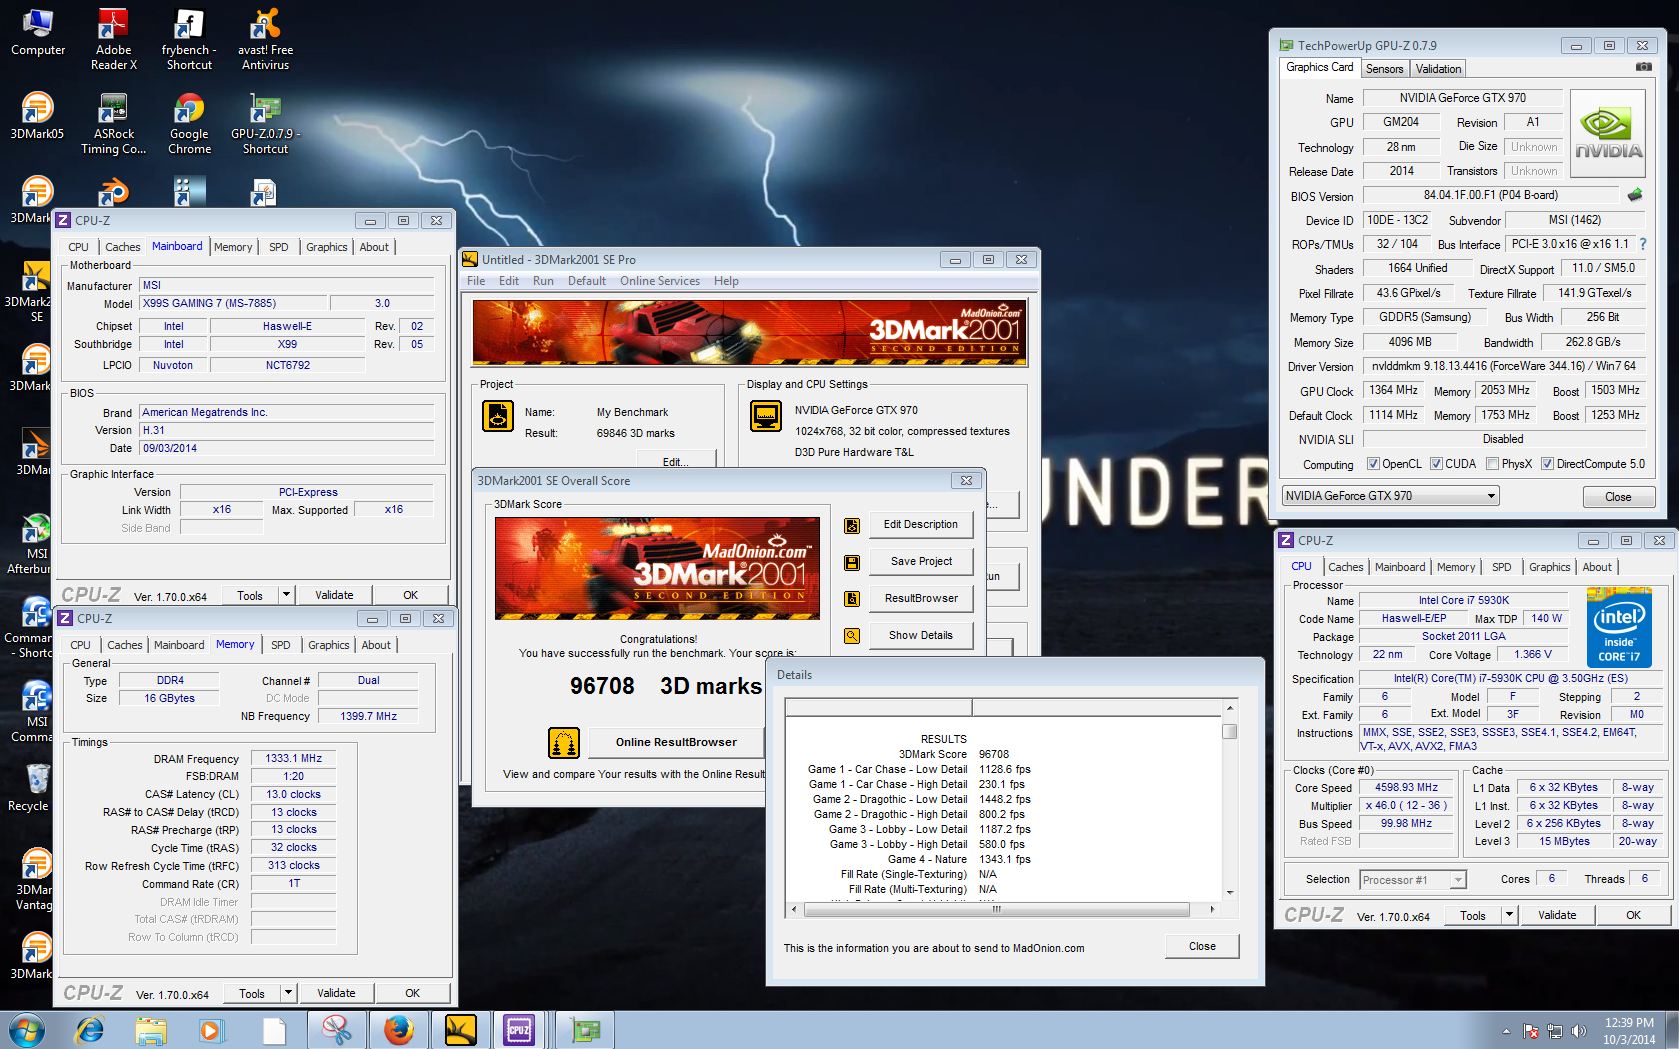1679x1049 pixels.
Task: Toggle the DirectCompute 5.0 checkbox
Action: (x=1547, y=464)
